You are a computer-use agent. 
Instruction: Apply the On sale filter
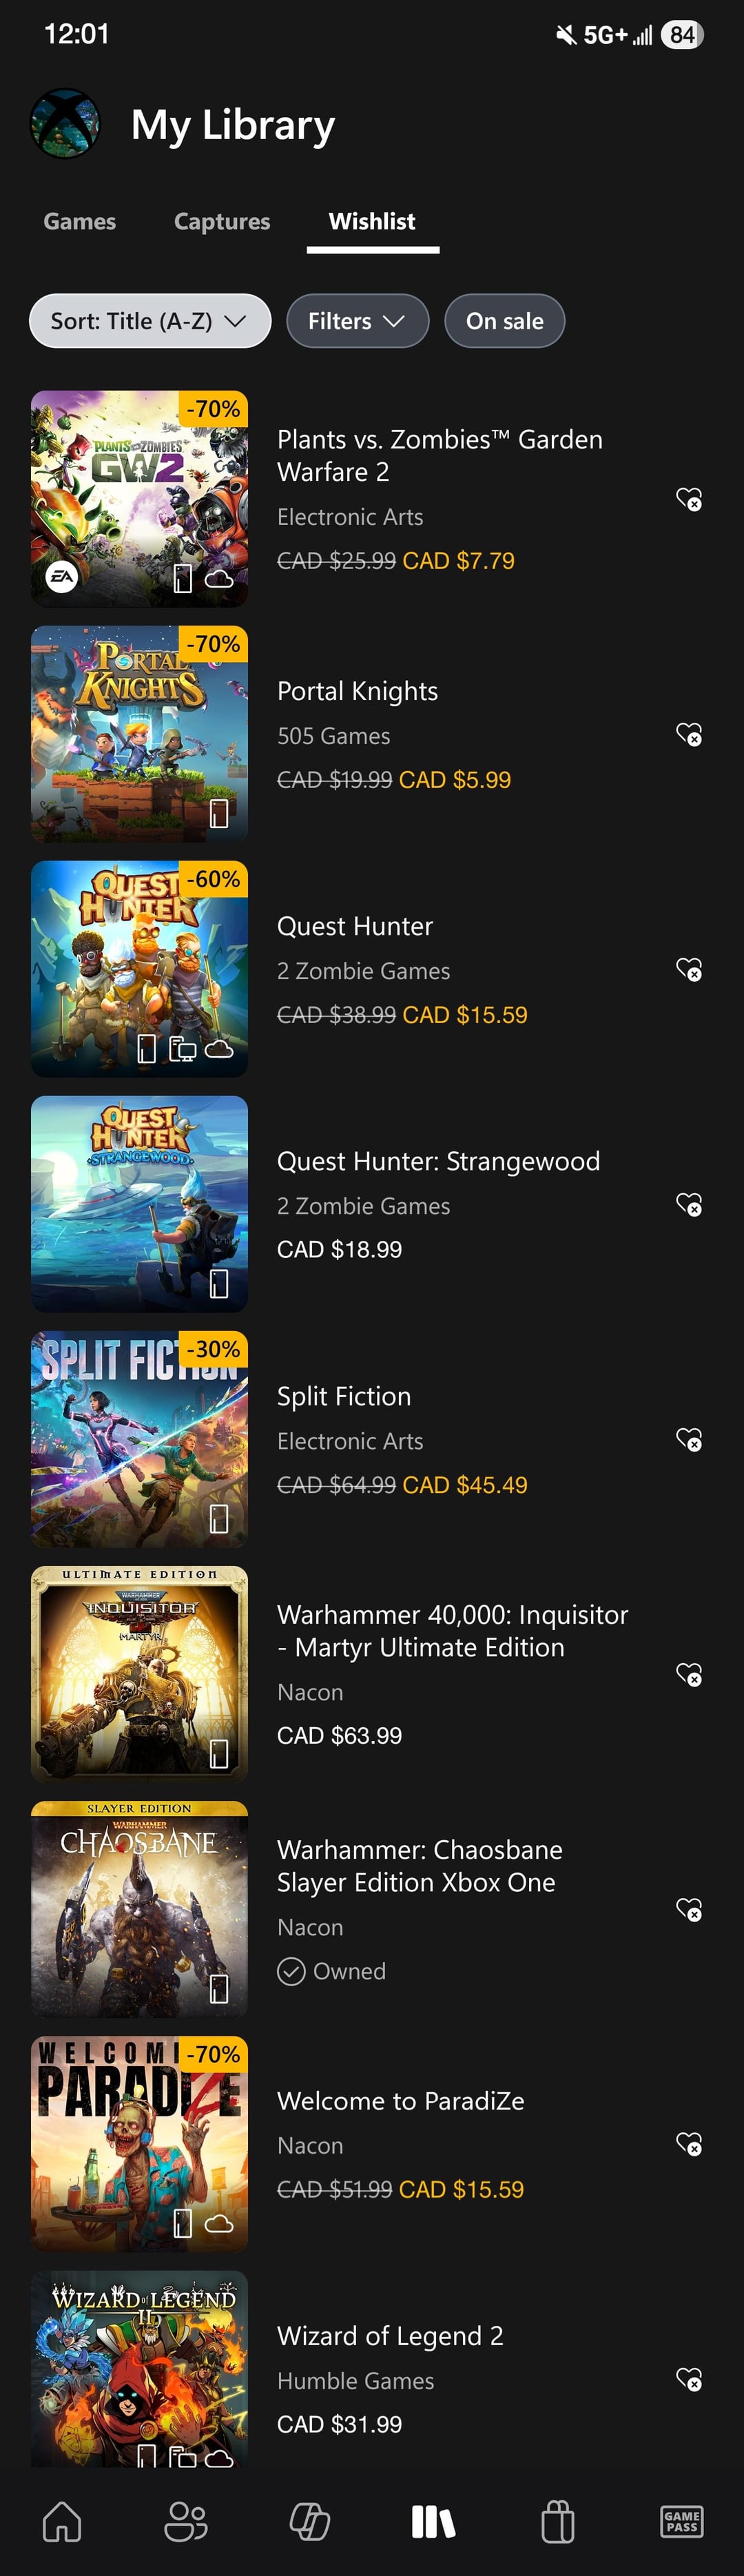point(504,321)
